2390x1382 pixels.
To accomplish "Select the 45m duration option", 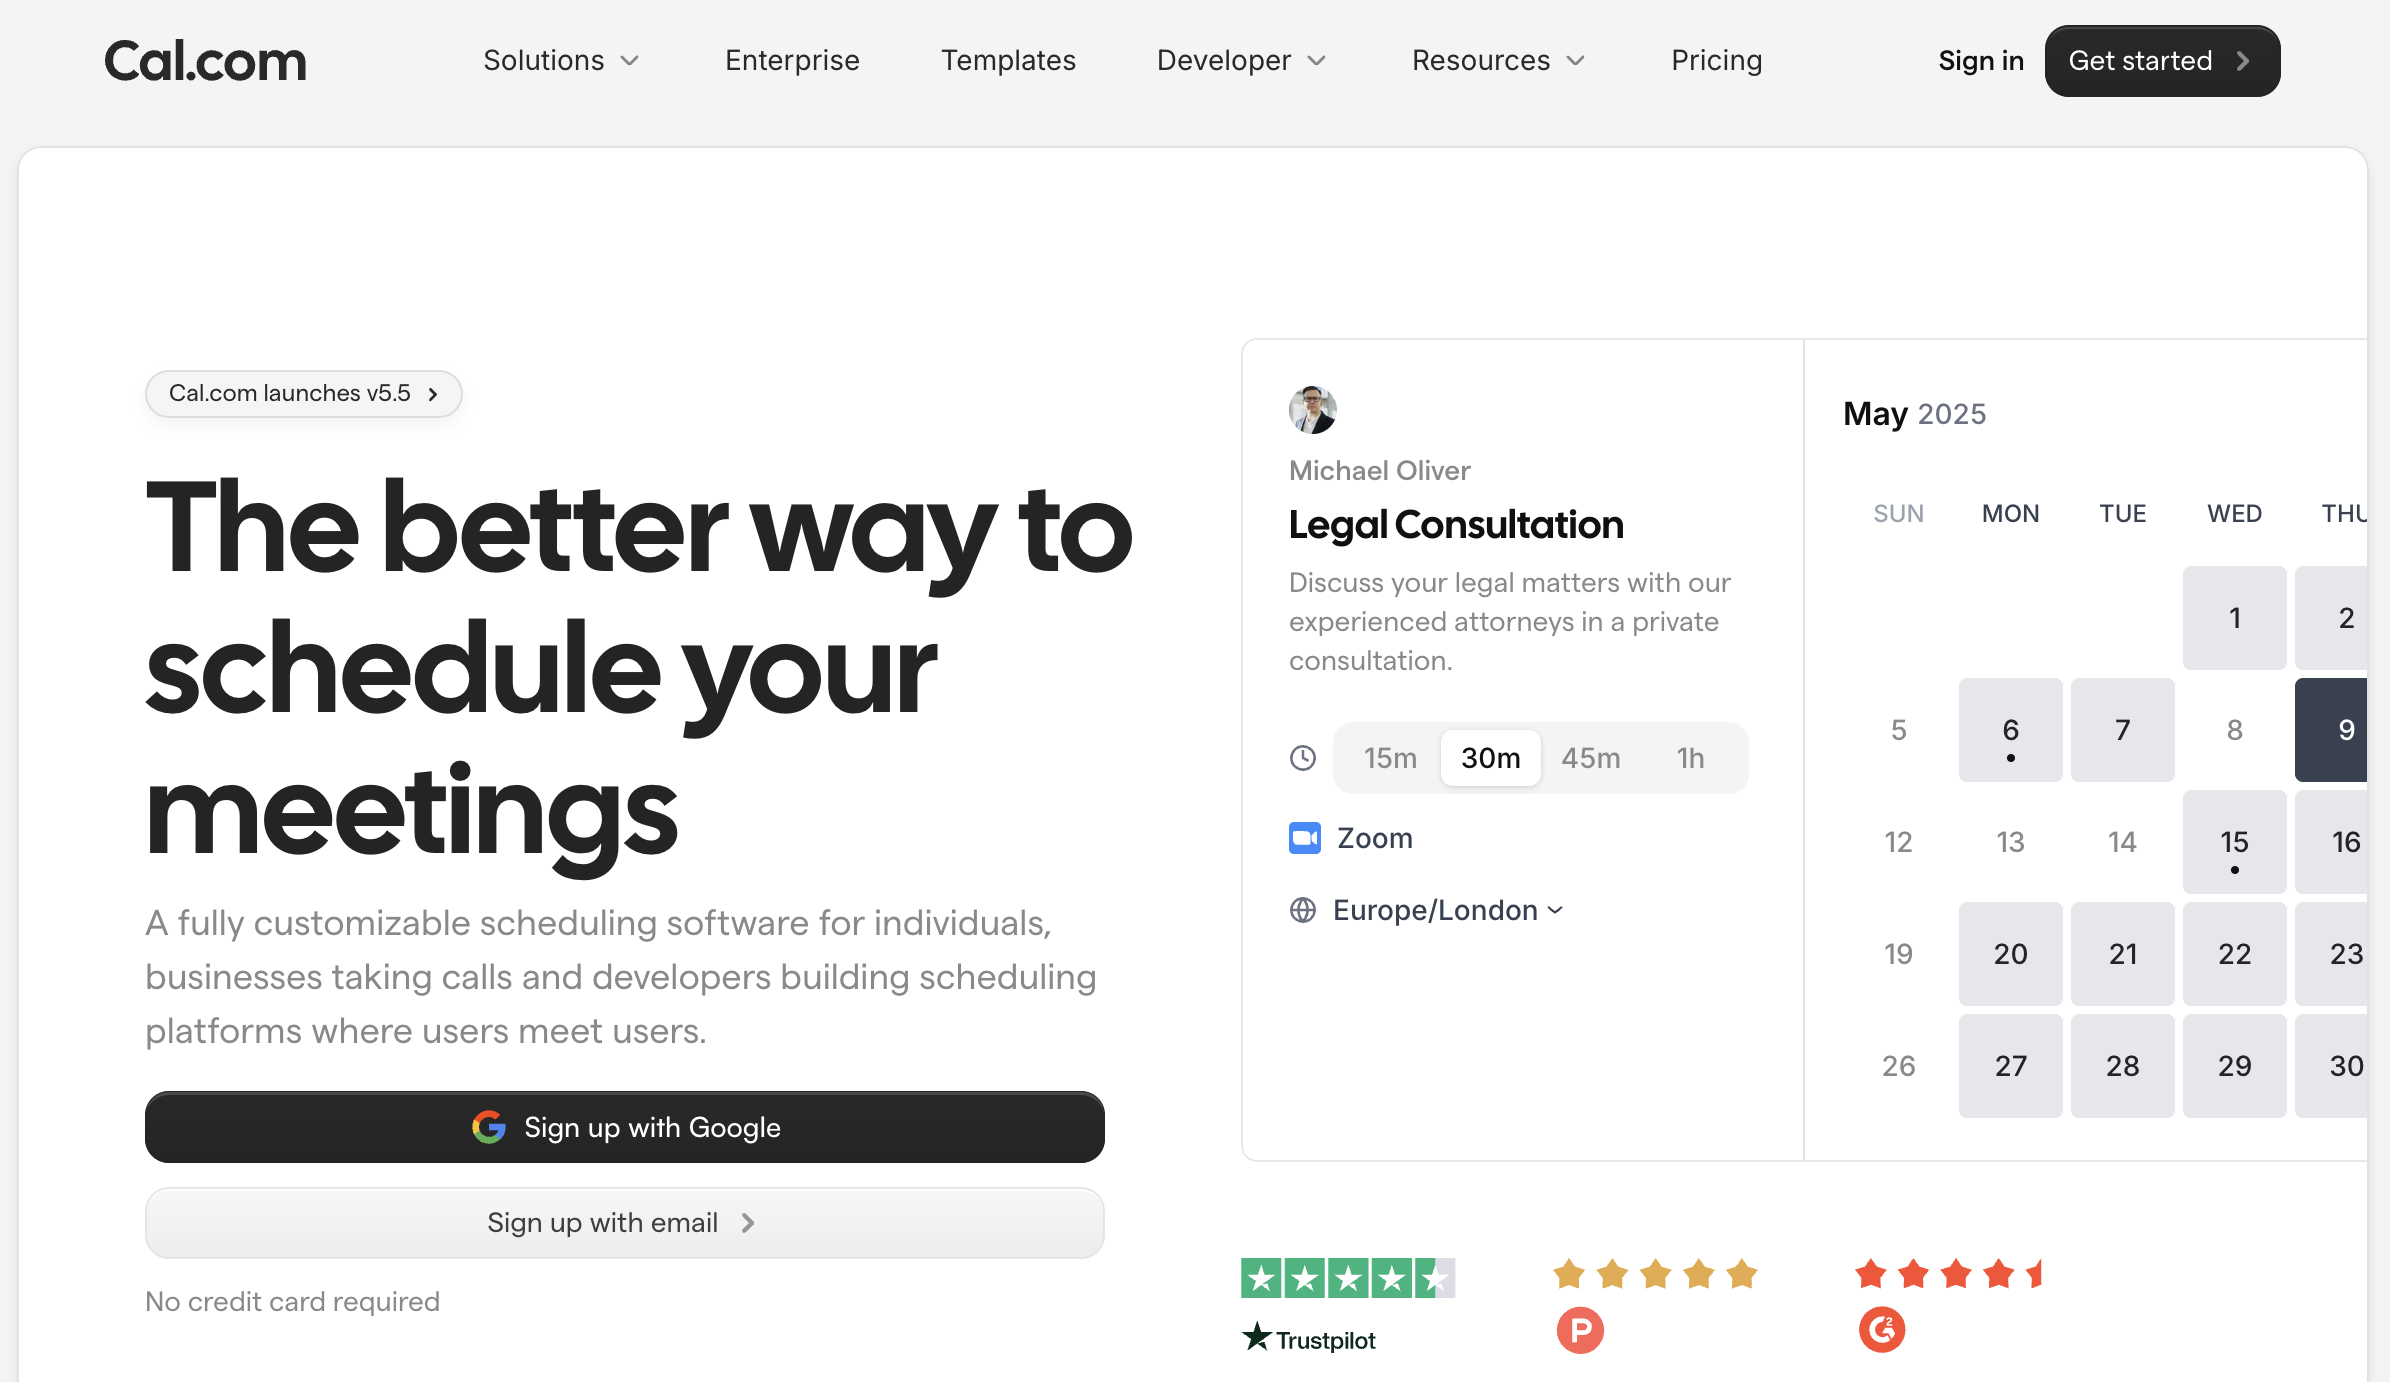I will tap(1590, 758).
